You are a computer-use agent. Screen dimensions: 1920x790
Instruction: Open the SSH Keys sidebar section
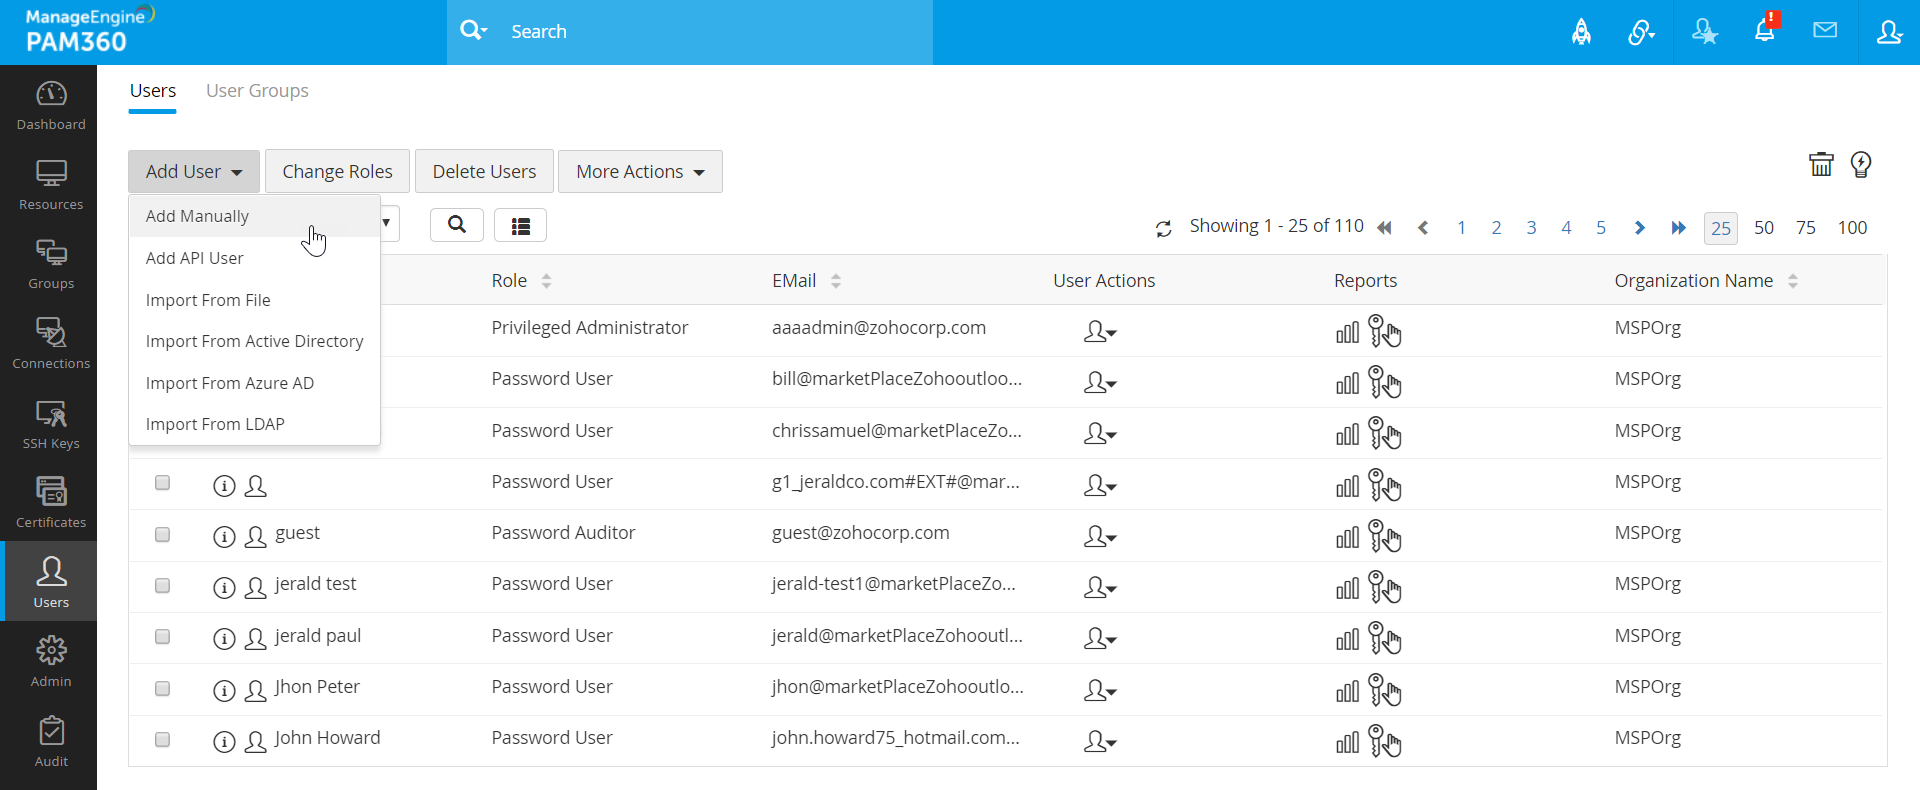point(51,424)
